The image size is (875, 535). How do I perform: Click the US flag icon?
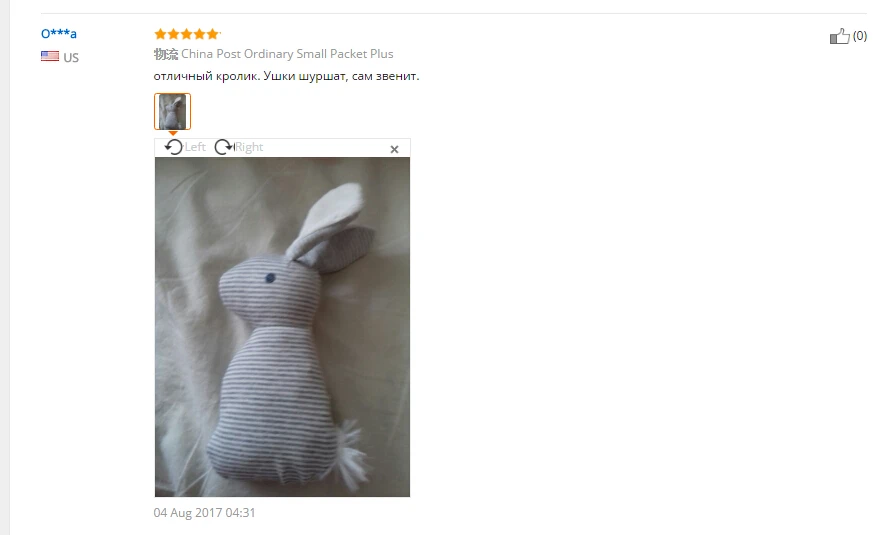50,56
